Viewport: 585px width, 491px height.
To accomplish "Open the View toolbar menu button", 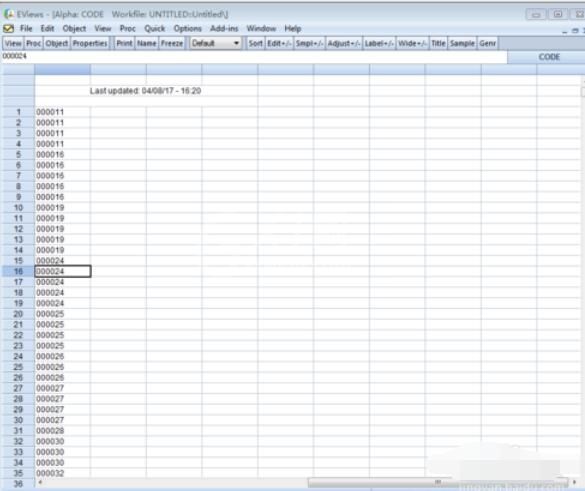I will pos(13,43).
